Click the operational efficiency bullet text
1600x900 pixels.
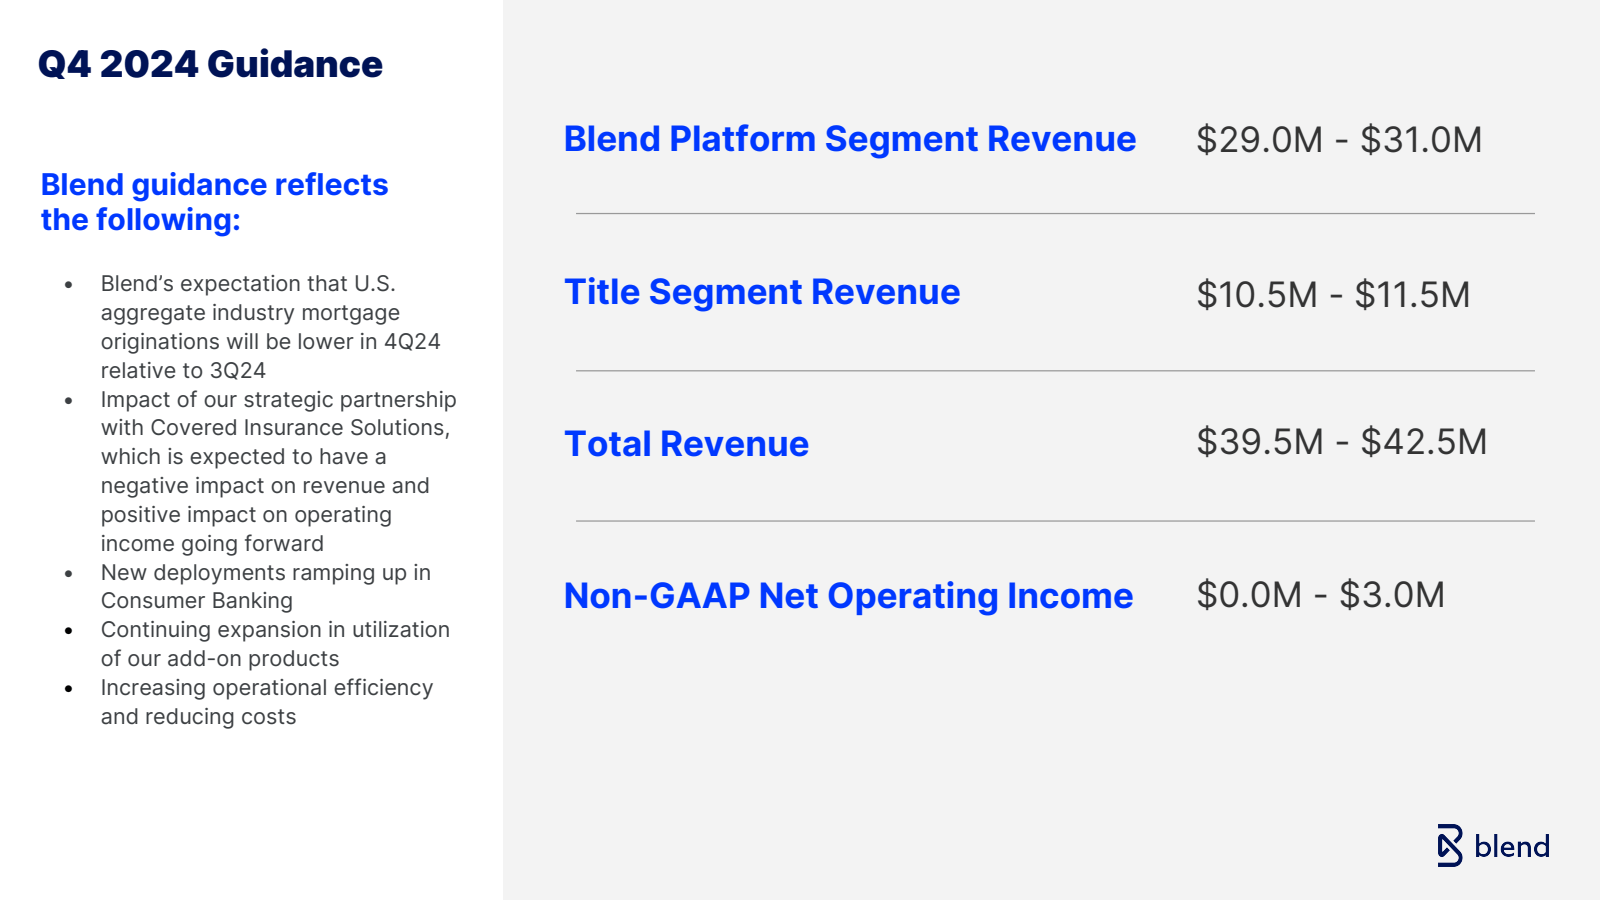266,702
